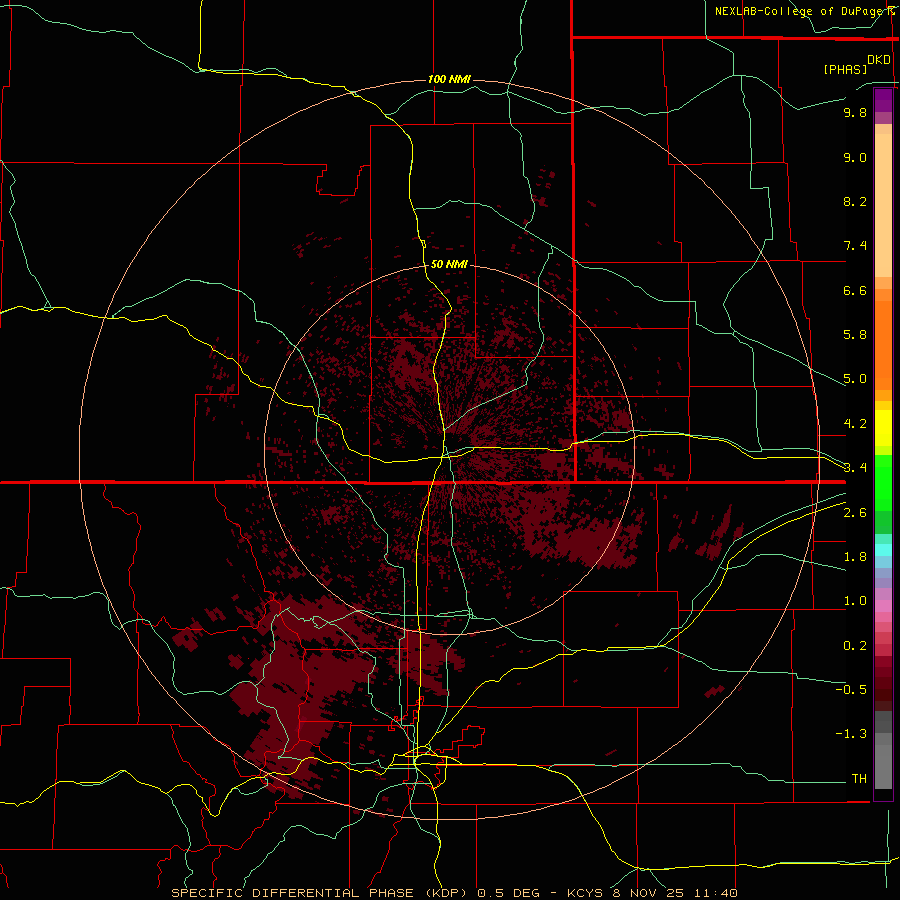Click the KCYS station identifier in caption
The height and width of the screenshot is (900, 900).
coord(584,893)
